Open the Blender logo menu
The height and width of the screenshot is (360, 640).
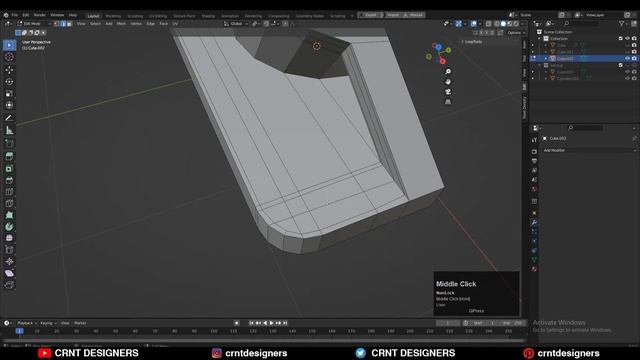click(6, 15)
